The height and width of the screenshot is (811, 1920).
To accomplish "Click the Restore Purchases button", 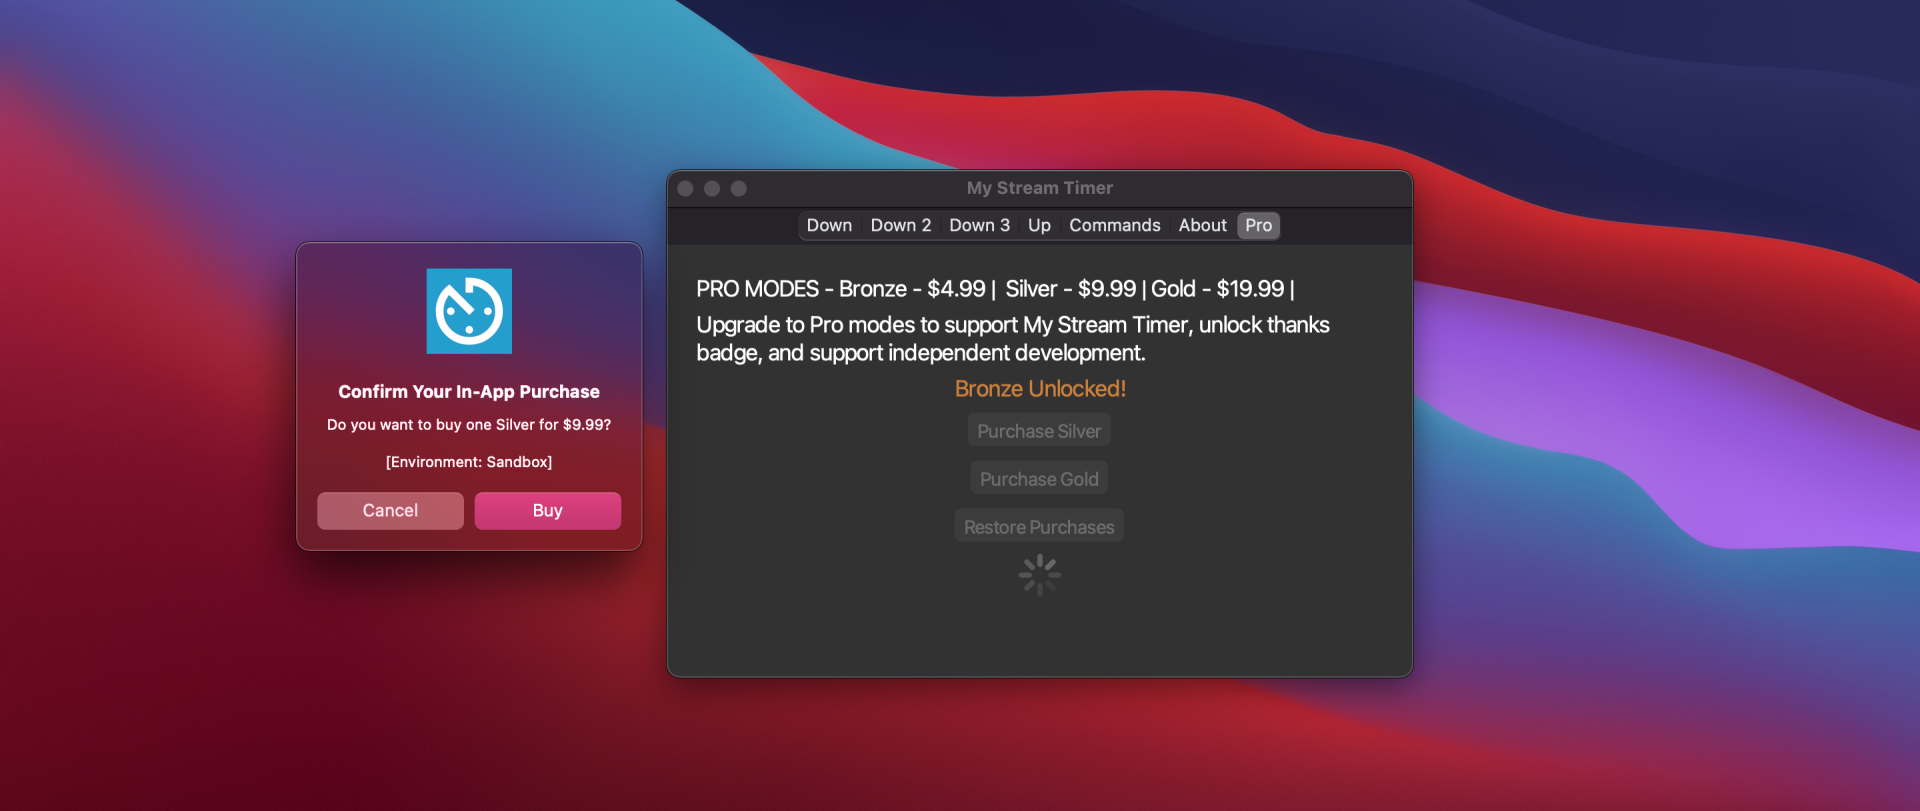I will [x=1039, y=527].
